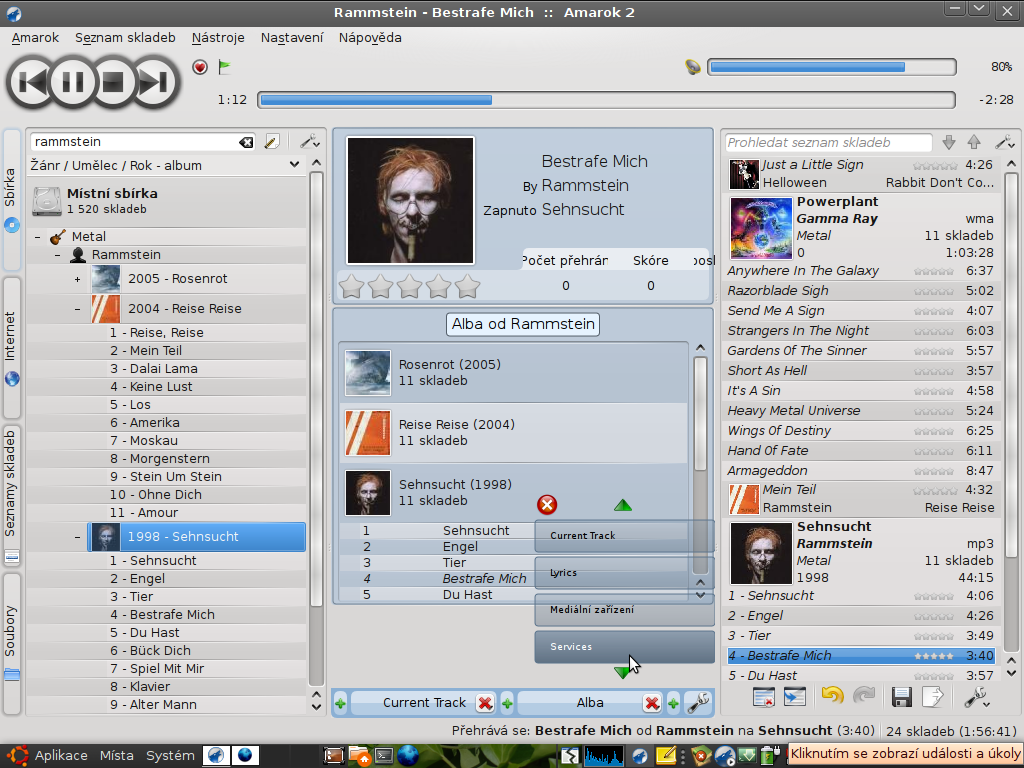The height and width of the screenshot is (768, 1024).
Task: Adjust the volume slider at 80%
Action: click(832, 67)
